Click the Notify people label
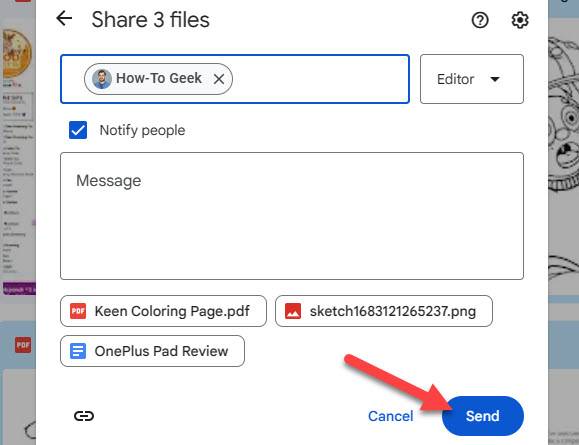Screen dimensions: 579x445 coord(142,130)
